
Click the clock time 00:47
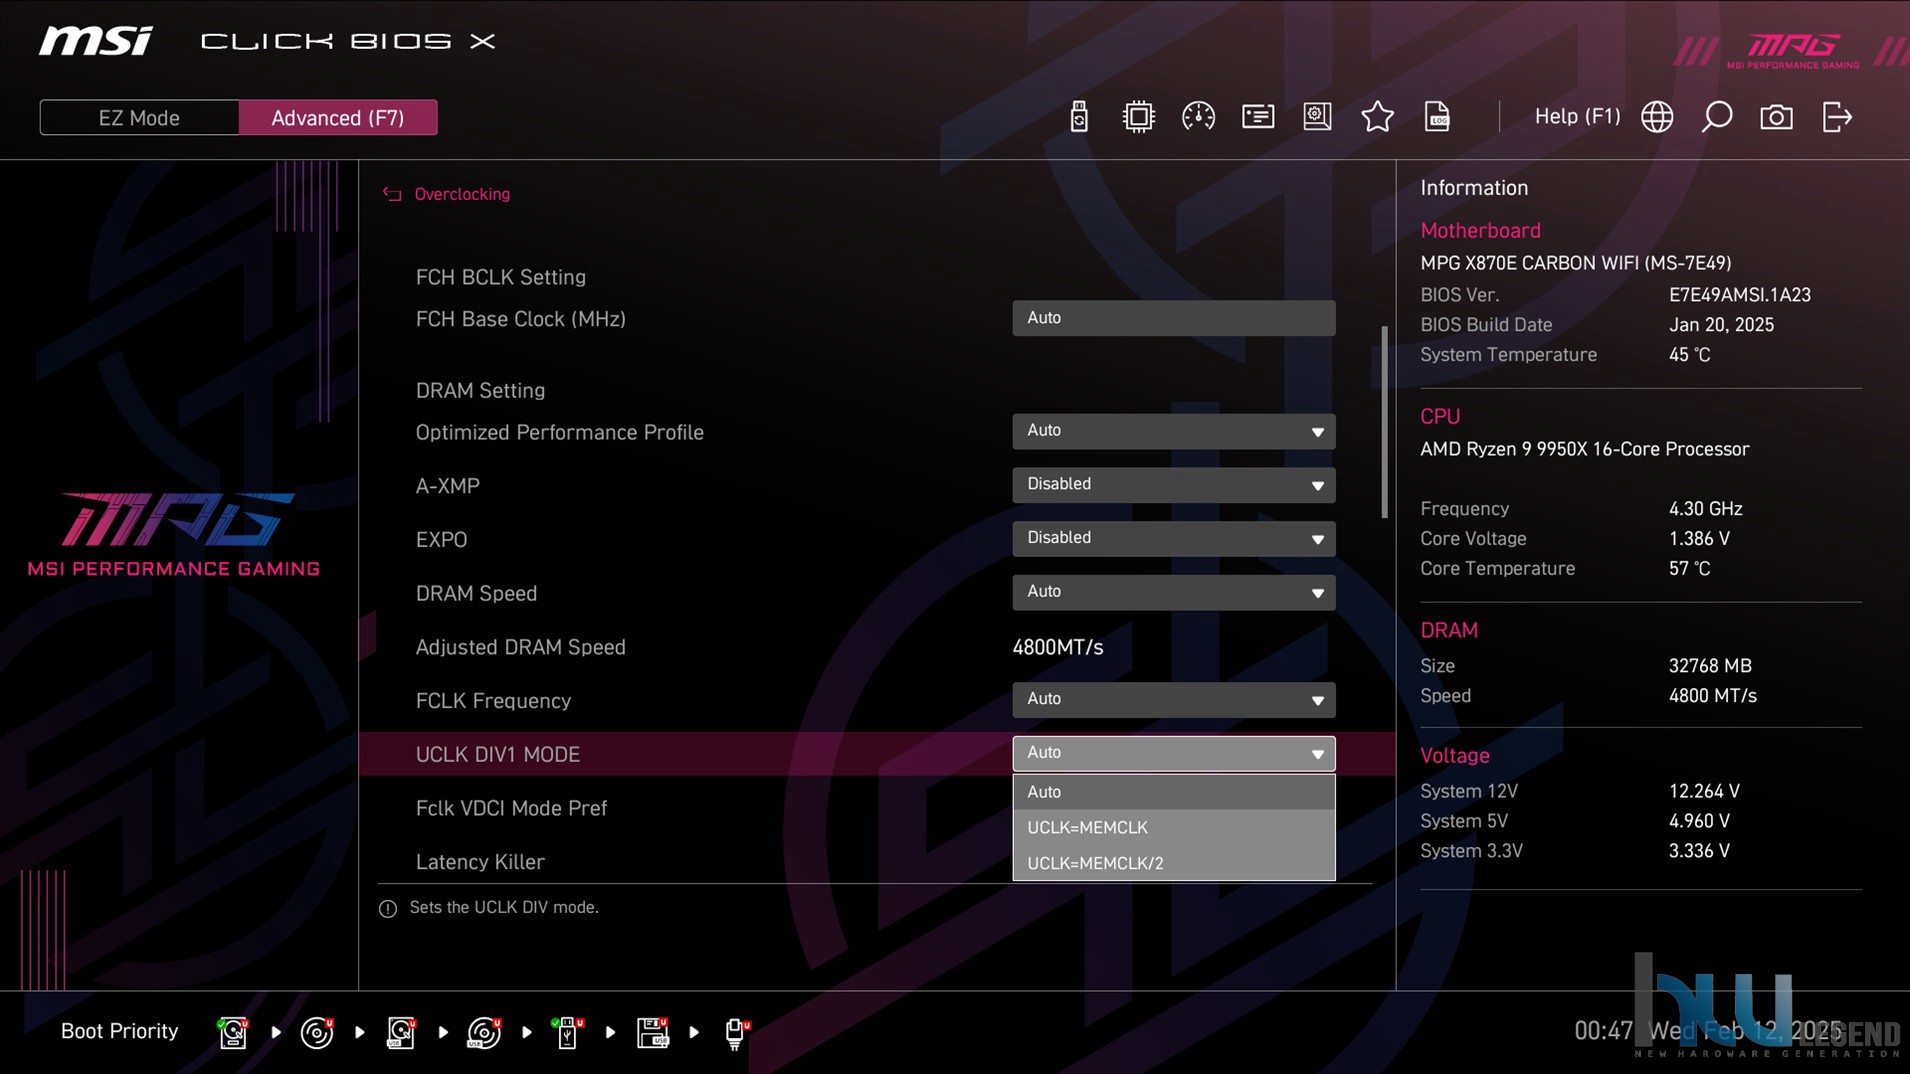[x=1603, y=1031]
